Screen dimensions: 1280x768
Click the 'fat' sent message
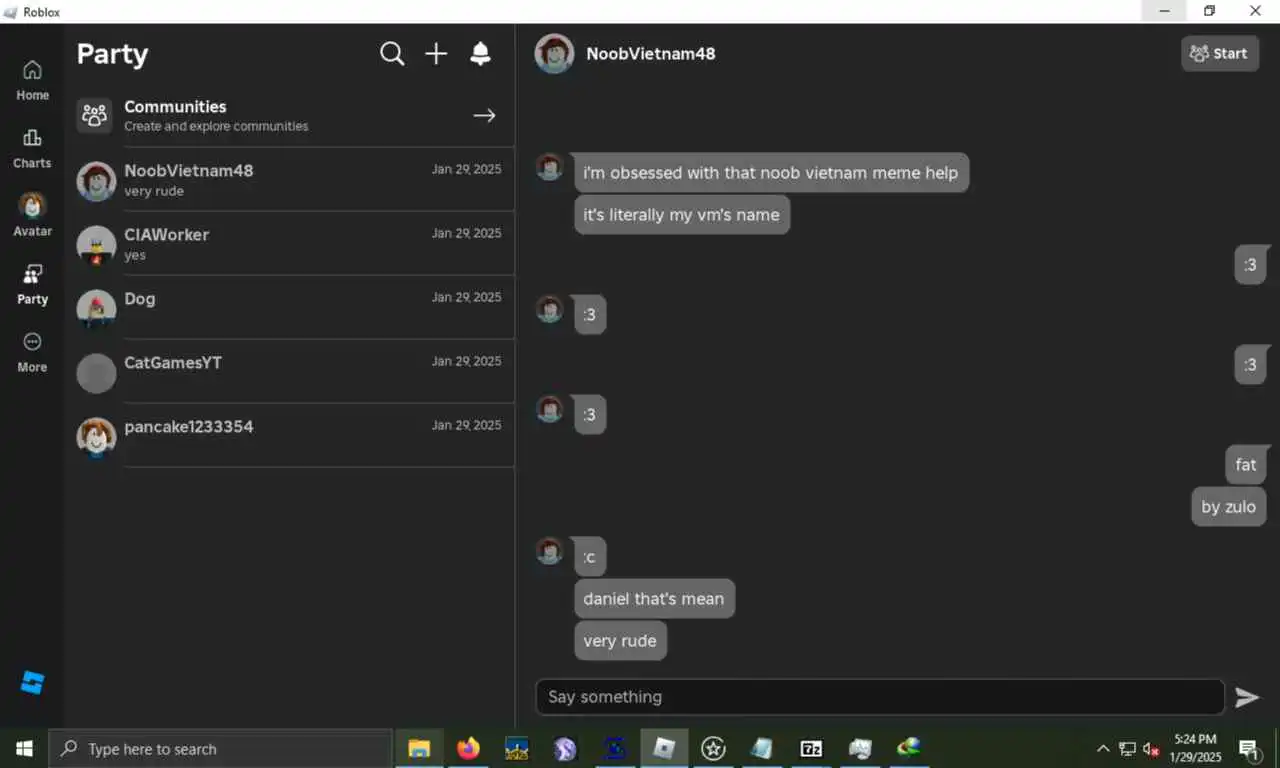tap(1246, 465)
